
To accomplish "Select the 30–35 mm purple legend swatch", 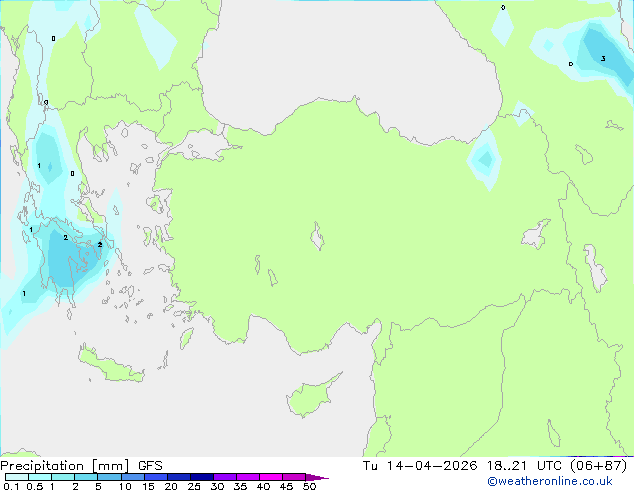I will pyautogui.click(x=224, y=477).
